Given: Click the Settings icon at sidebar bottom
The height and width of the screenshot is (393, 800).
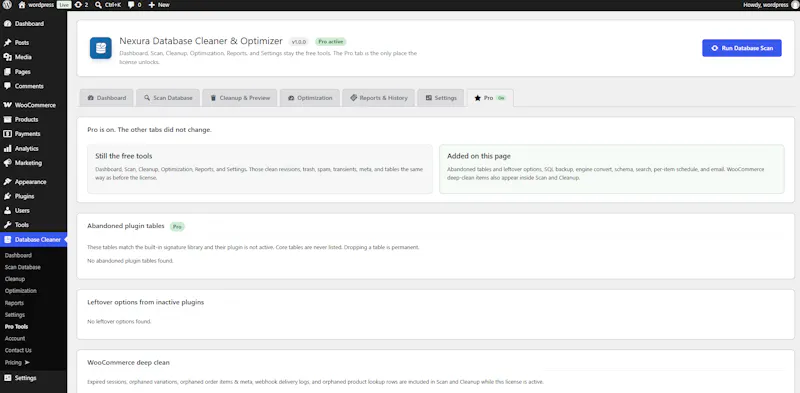Looking at the screenshot, I should click(8, 378).
